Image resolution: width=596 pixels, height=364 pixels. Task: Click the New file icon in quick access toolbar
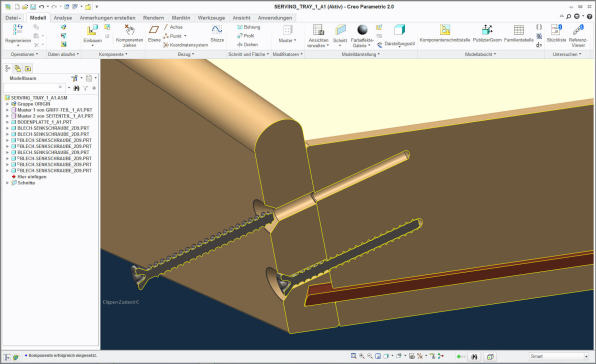click(x=17, y=7)
